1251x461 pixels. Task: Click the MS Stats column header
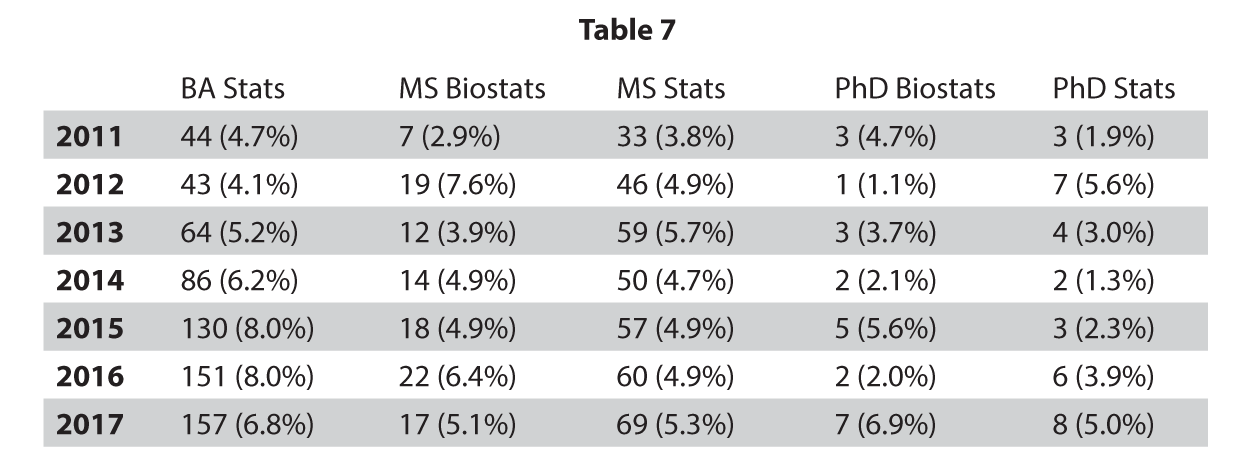[670, 89]
